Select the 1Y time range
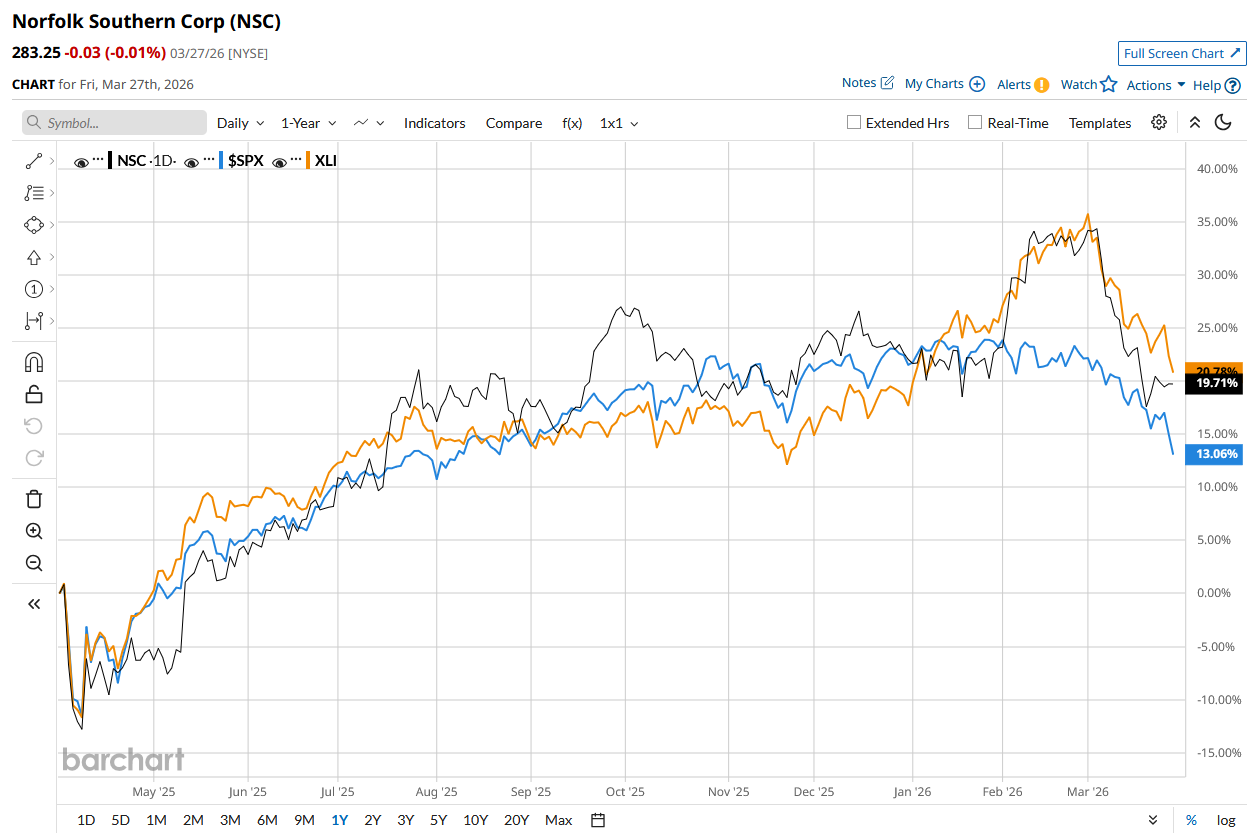Viewport: 1257px width, 833px height. click(x=339, y=820)
